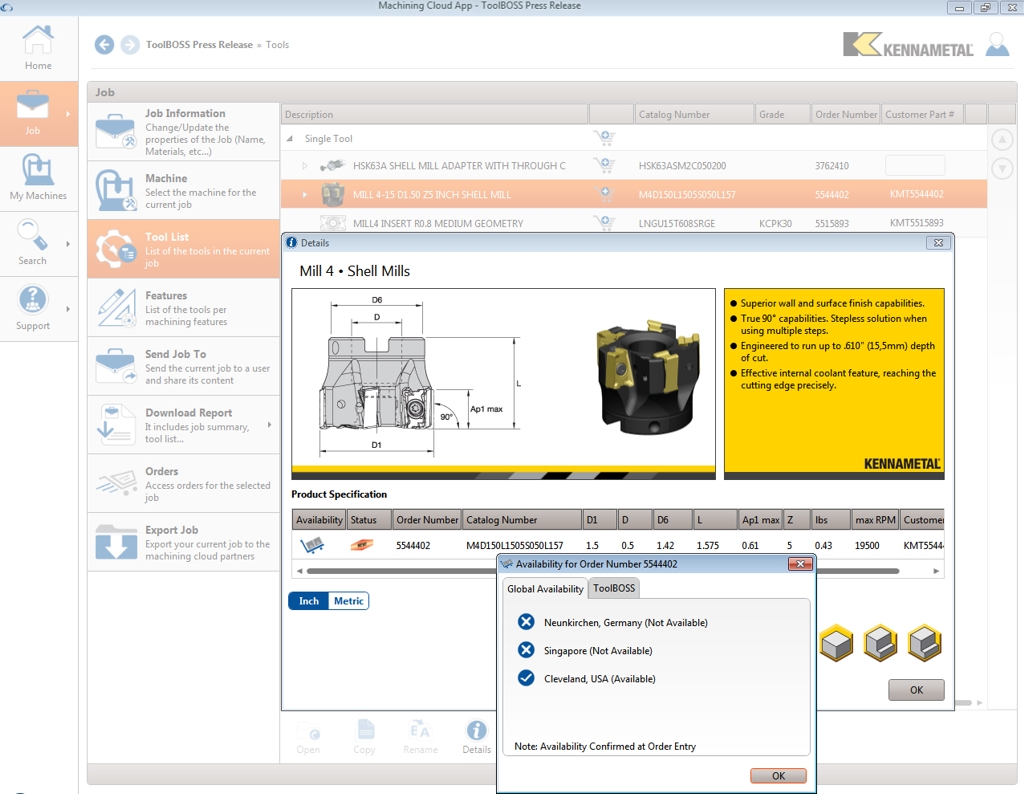Viewport: 1024px width, 794px height.
Task: Expand Support sidebar submenu arrow
Action: (68, 309)
